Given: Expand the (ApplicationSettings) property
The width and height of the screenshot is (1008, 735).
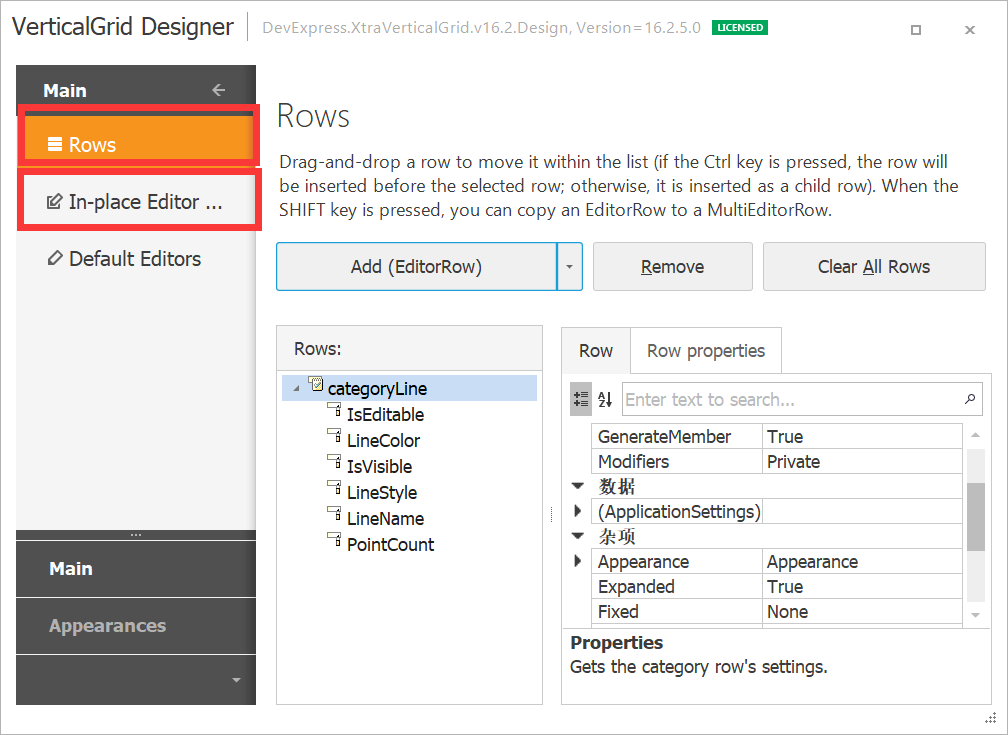Looking at the screenshot, I should click(577, 511).
